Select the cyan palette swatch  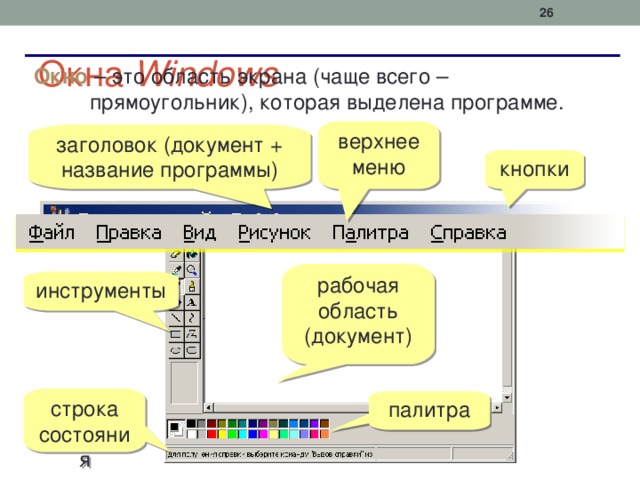(242, 434)
